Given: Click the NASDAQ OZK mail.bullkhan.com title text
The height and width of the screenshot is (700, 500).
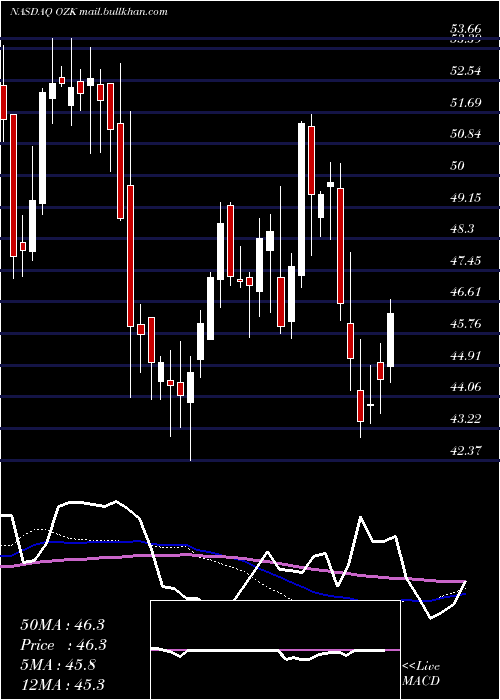Looking at the screenshot, I should [88, 12].
